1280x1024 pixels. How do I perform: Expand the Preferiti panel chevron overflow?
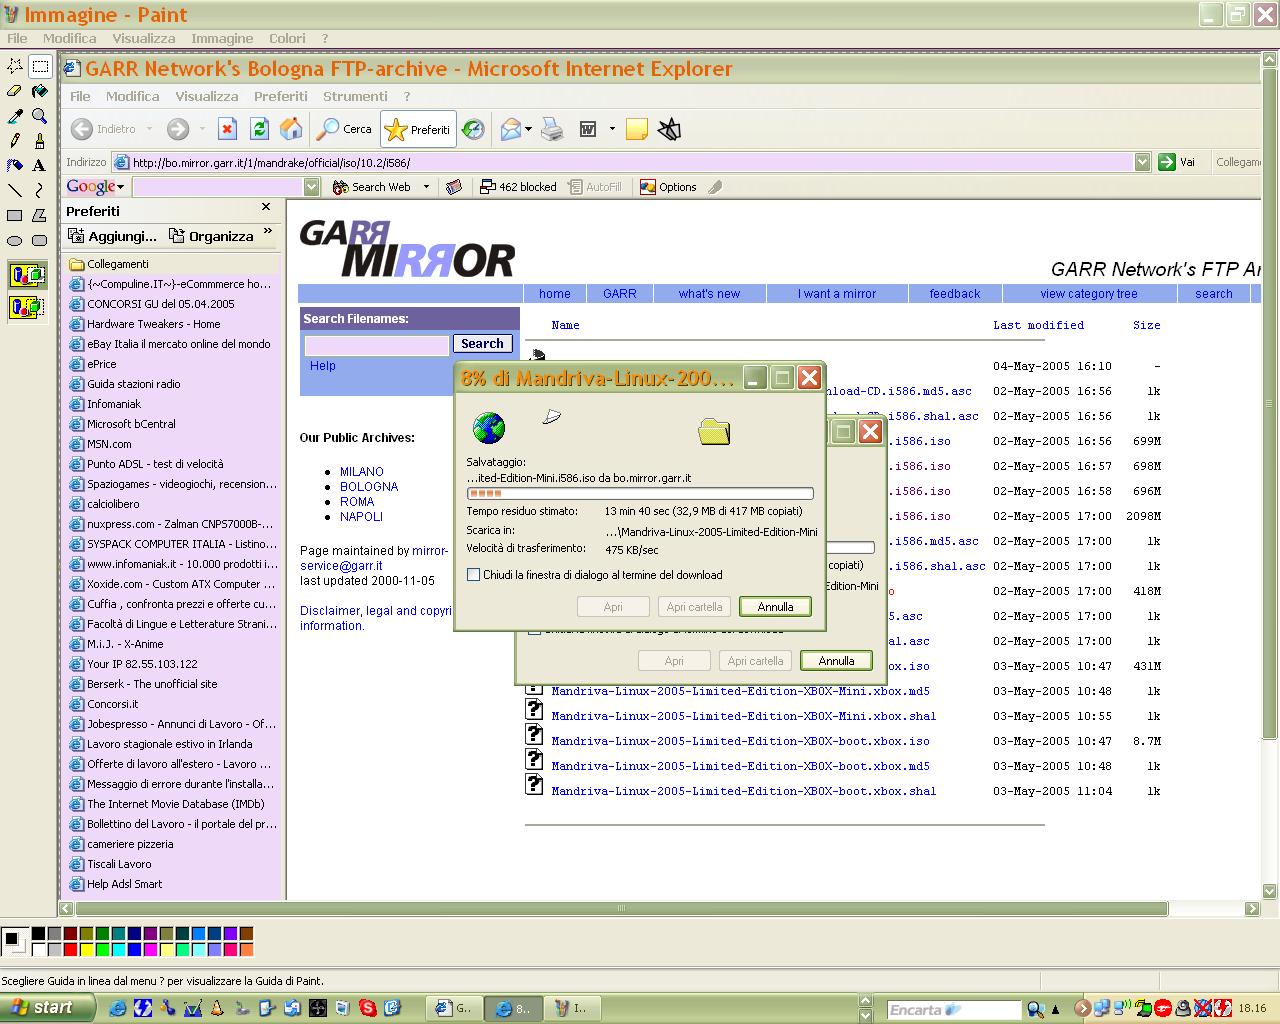point(268,232)
